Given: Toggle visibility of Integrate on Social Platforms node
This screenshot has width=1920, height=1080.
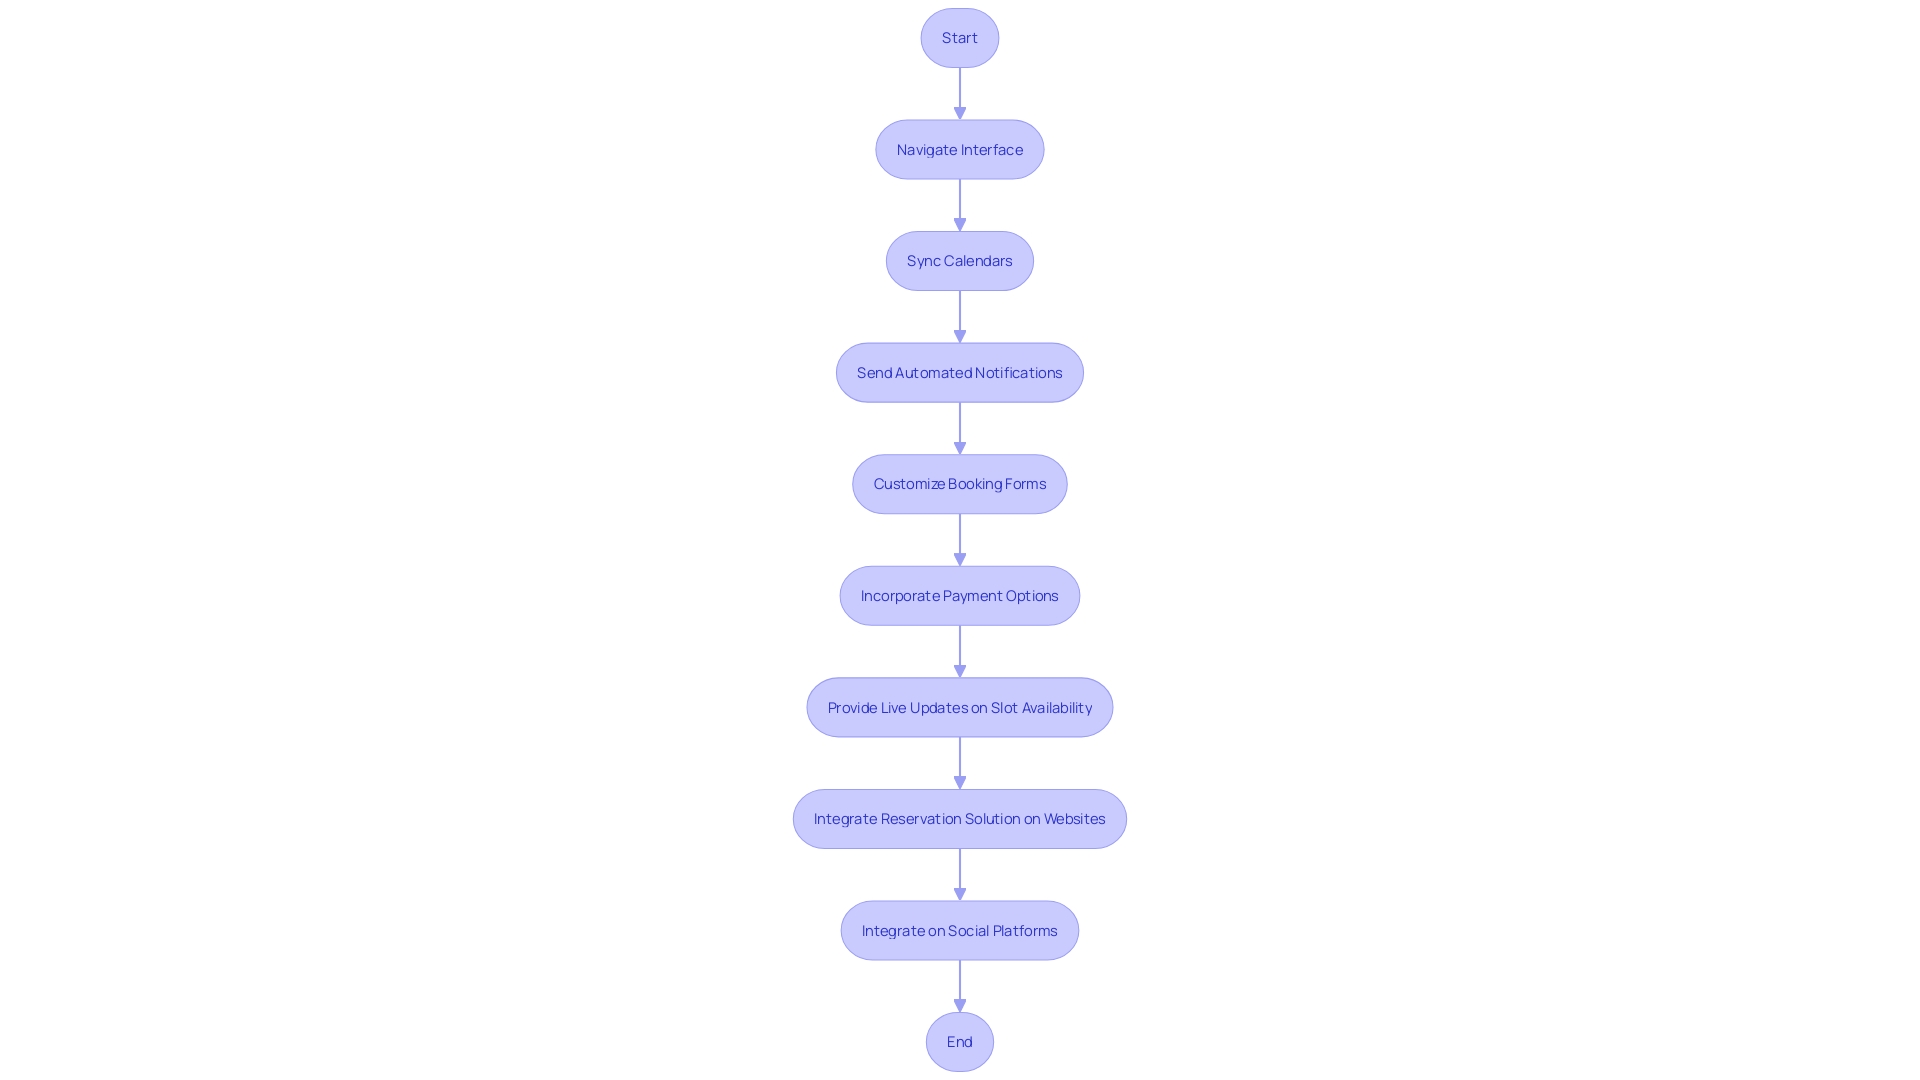Looking at the screenshot, I should pos(959,930).
